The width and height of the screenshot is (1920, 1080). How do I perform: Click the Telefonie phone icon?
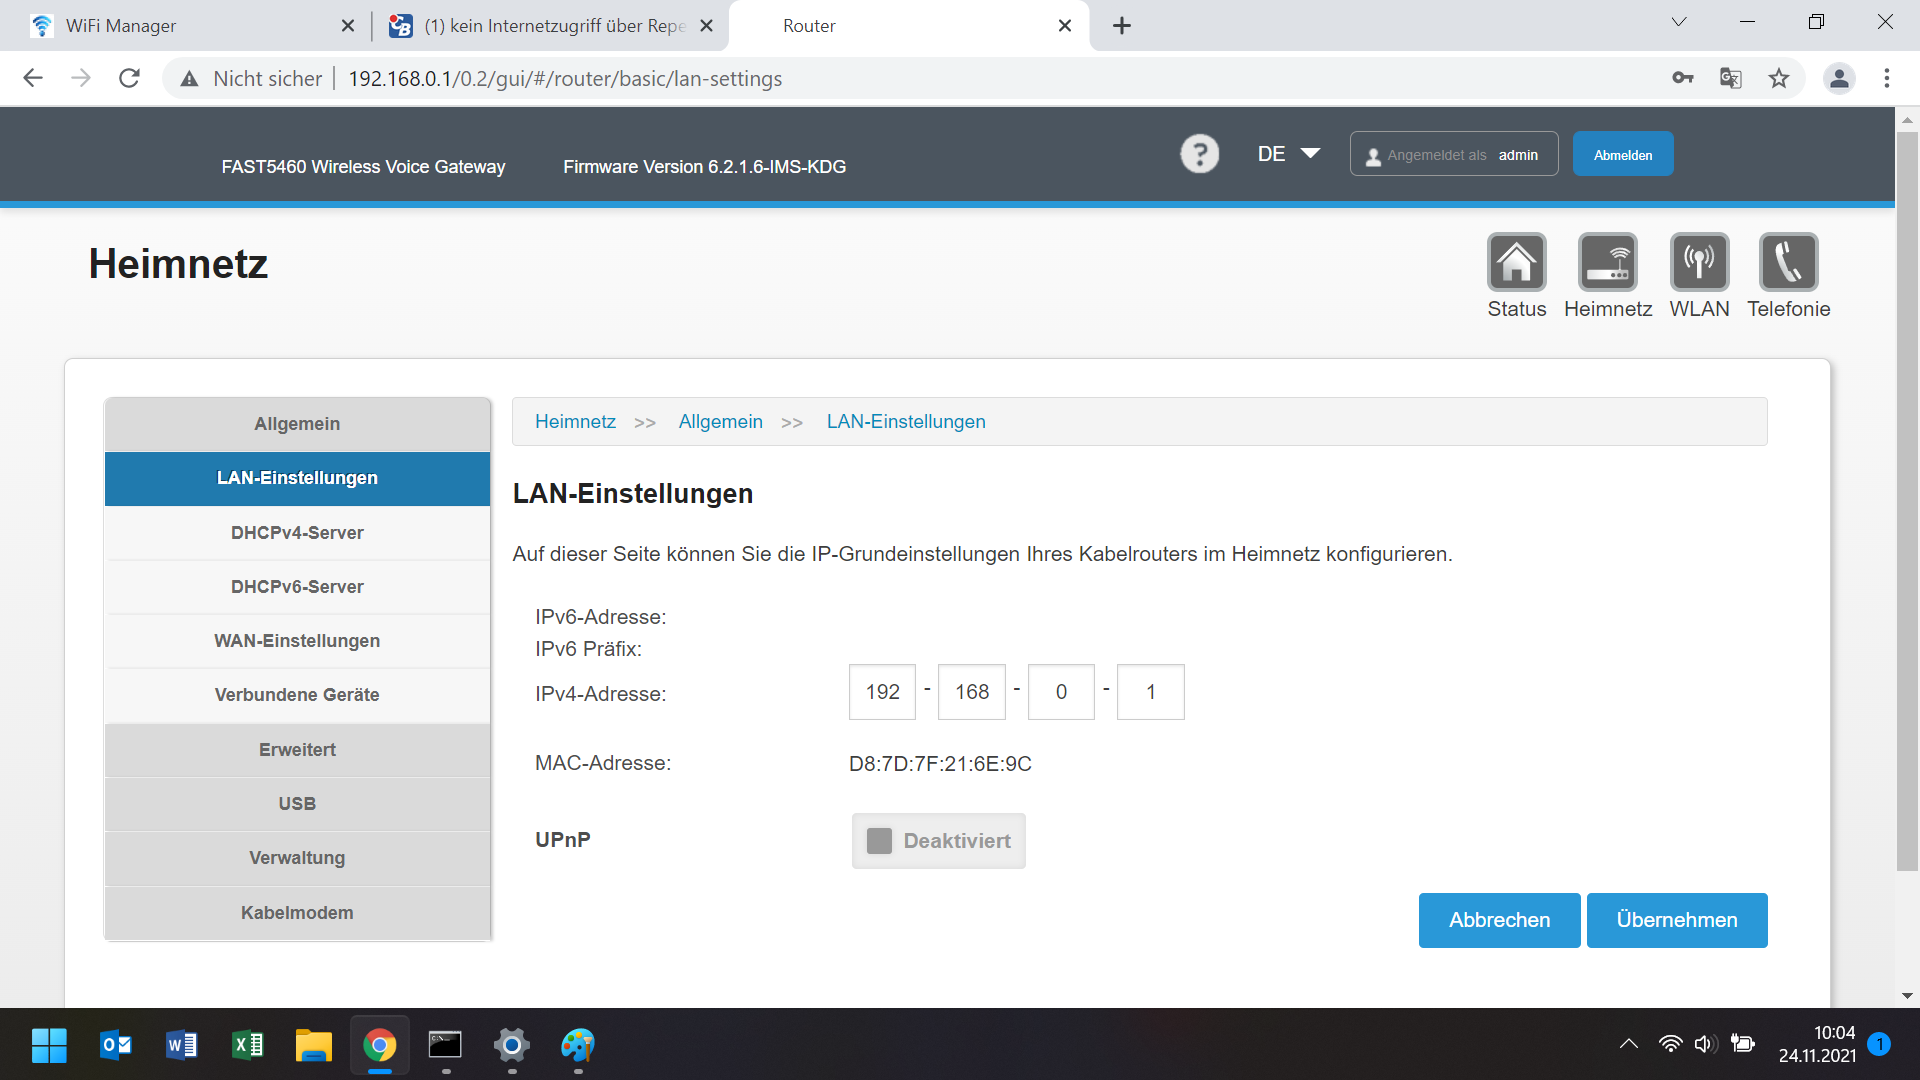(x=1789, y=262)
